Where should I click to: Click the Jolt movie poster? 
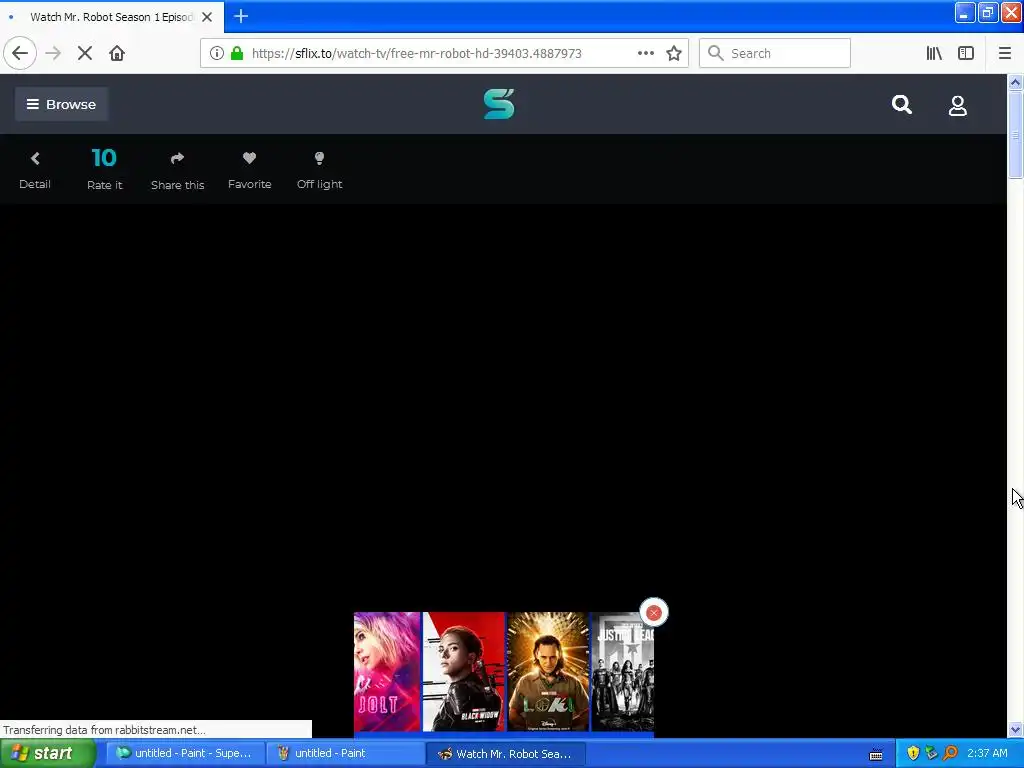tap(387, 671)
